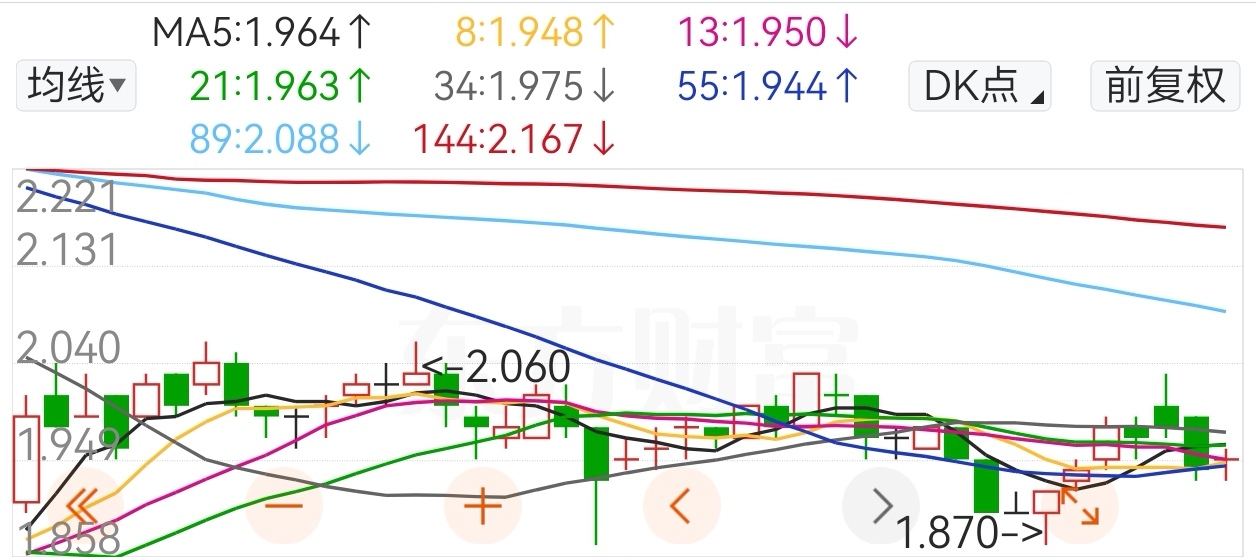Select the orange 8:1.948 moving average

tap(534, 33)
